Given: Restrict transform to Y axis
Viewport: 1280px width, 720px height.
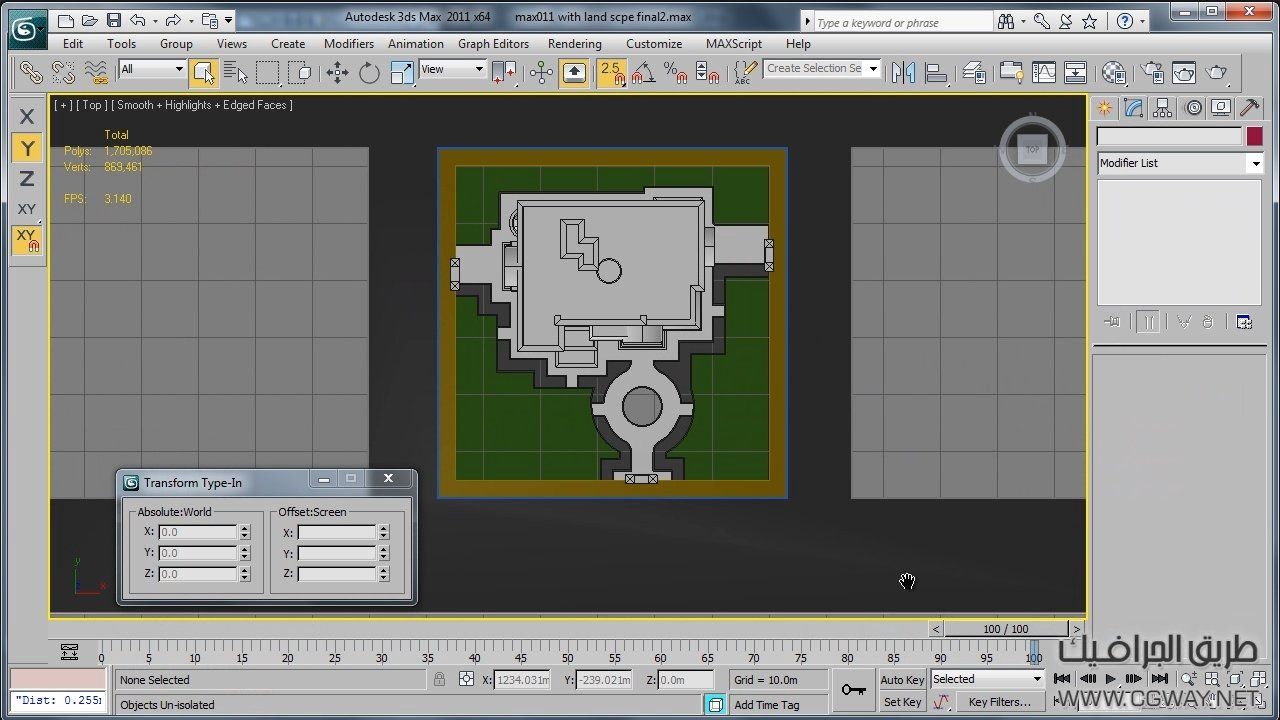Looking at the screenshot, I should 27,148.
